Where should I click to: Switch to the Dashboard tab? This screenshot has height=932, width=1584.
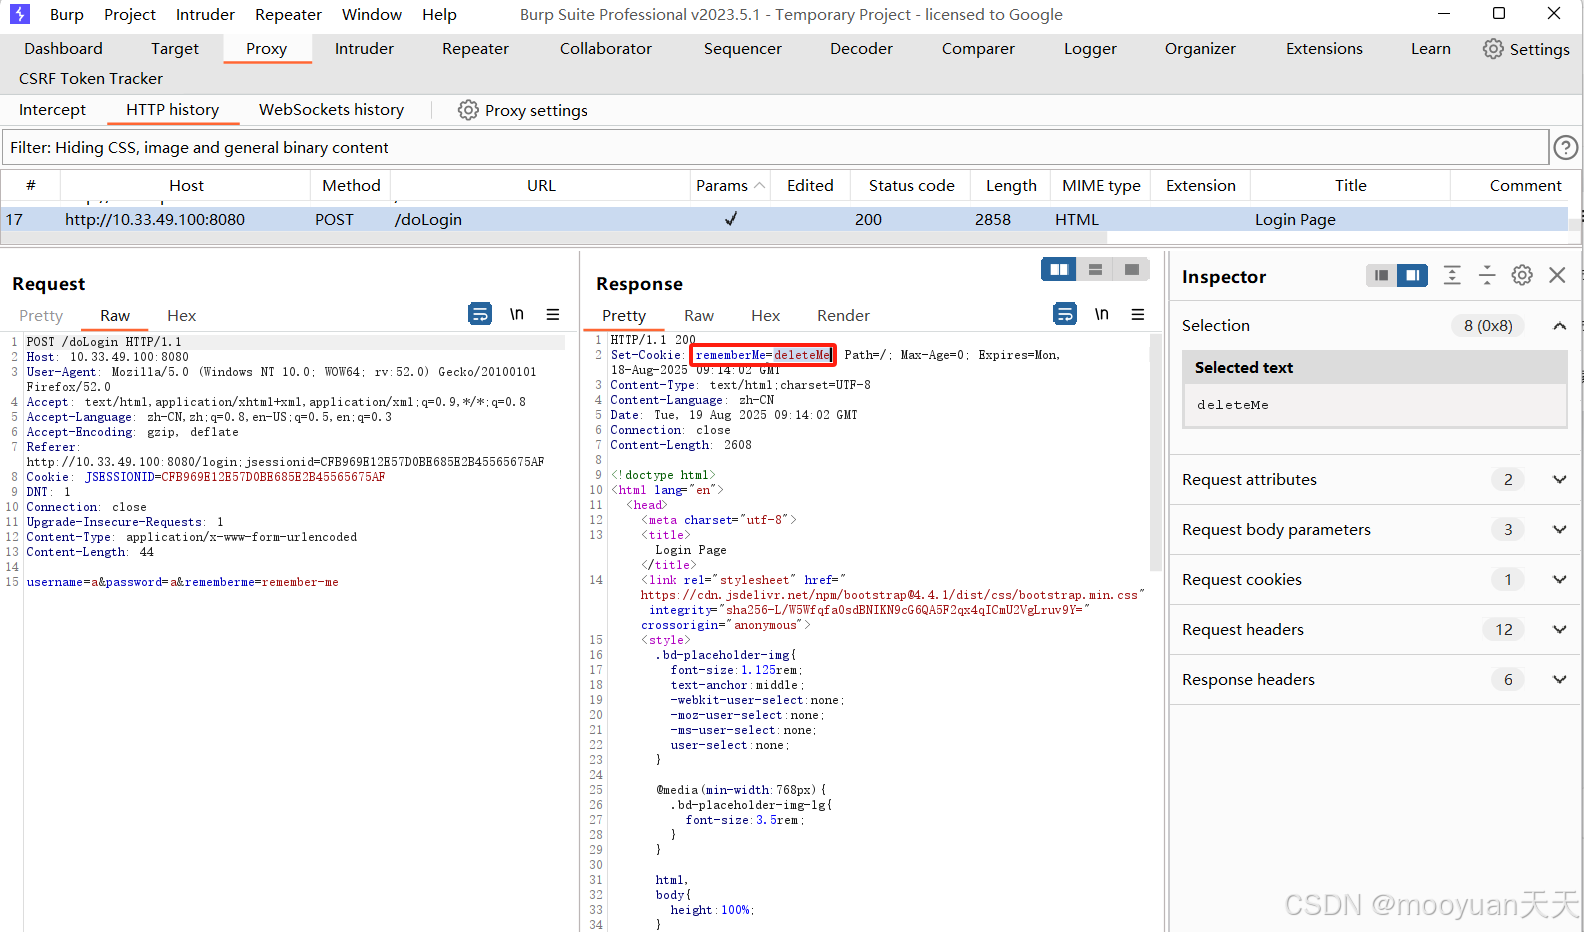63,48
